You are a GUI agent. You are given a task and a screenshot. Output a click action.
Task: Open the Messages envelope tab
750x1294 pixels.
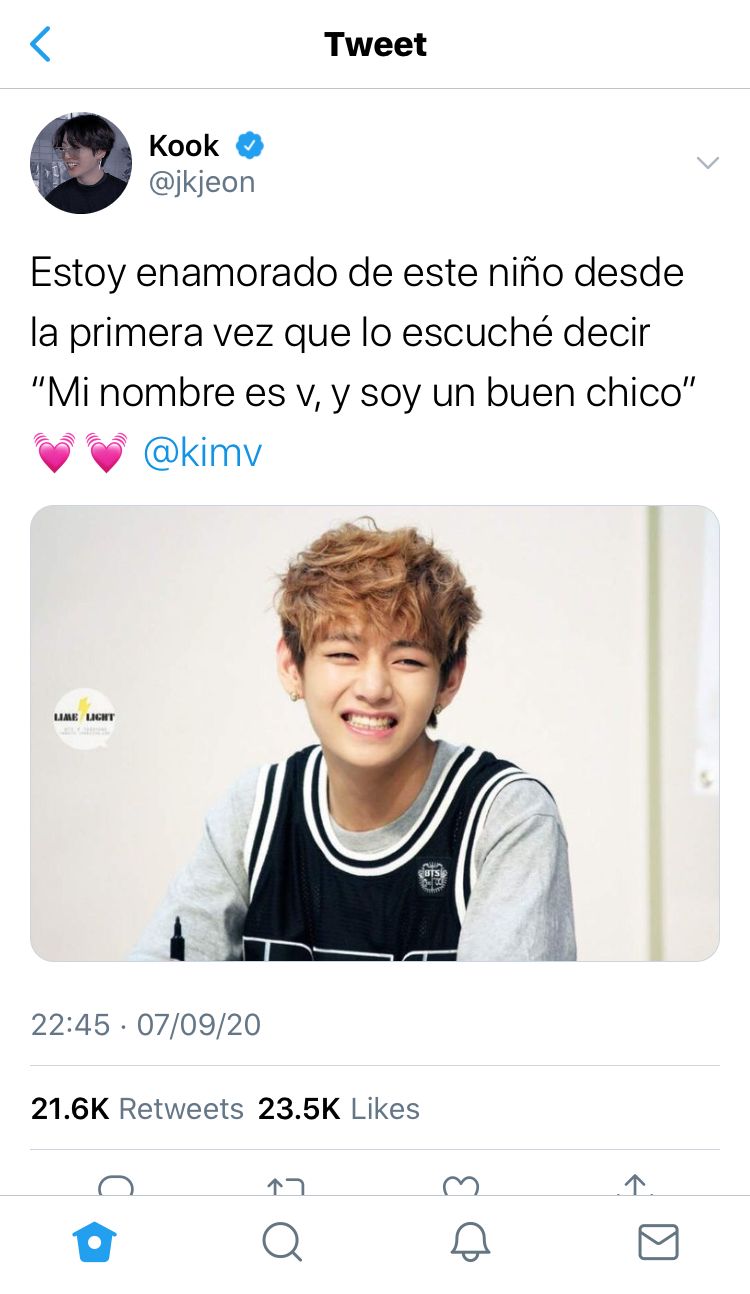(x=658, y=1243)
